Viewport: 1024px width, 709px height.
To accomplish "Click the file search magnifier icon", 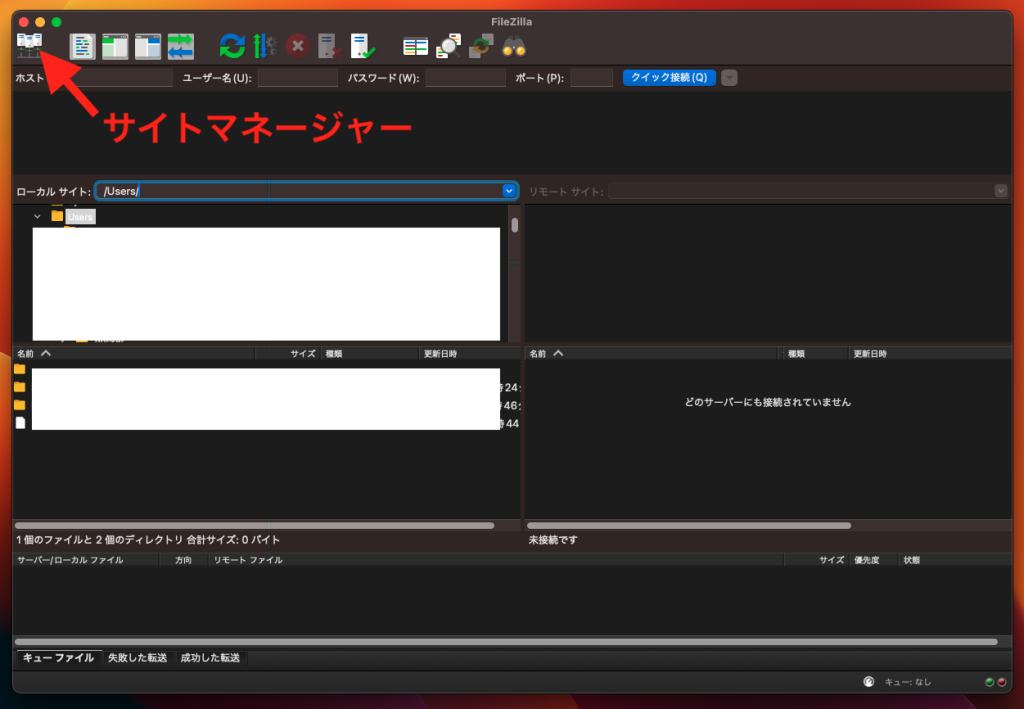I will coord(448,45).
